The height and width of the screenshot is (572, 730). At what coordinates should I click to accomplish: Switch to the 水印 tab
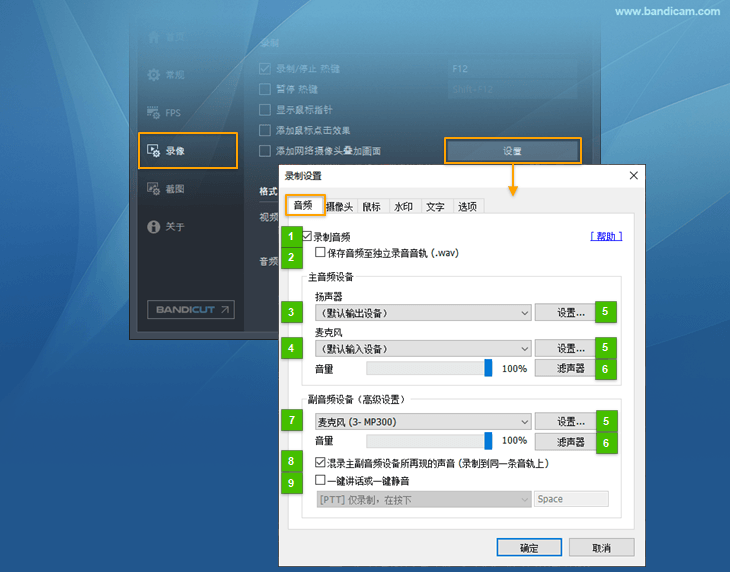point(404,207)
